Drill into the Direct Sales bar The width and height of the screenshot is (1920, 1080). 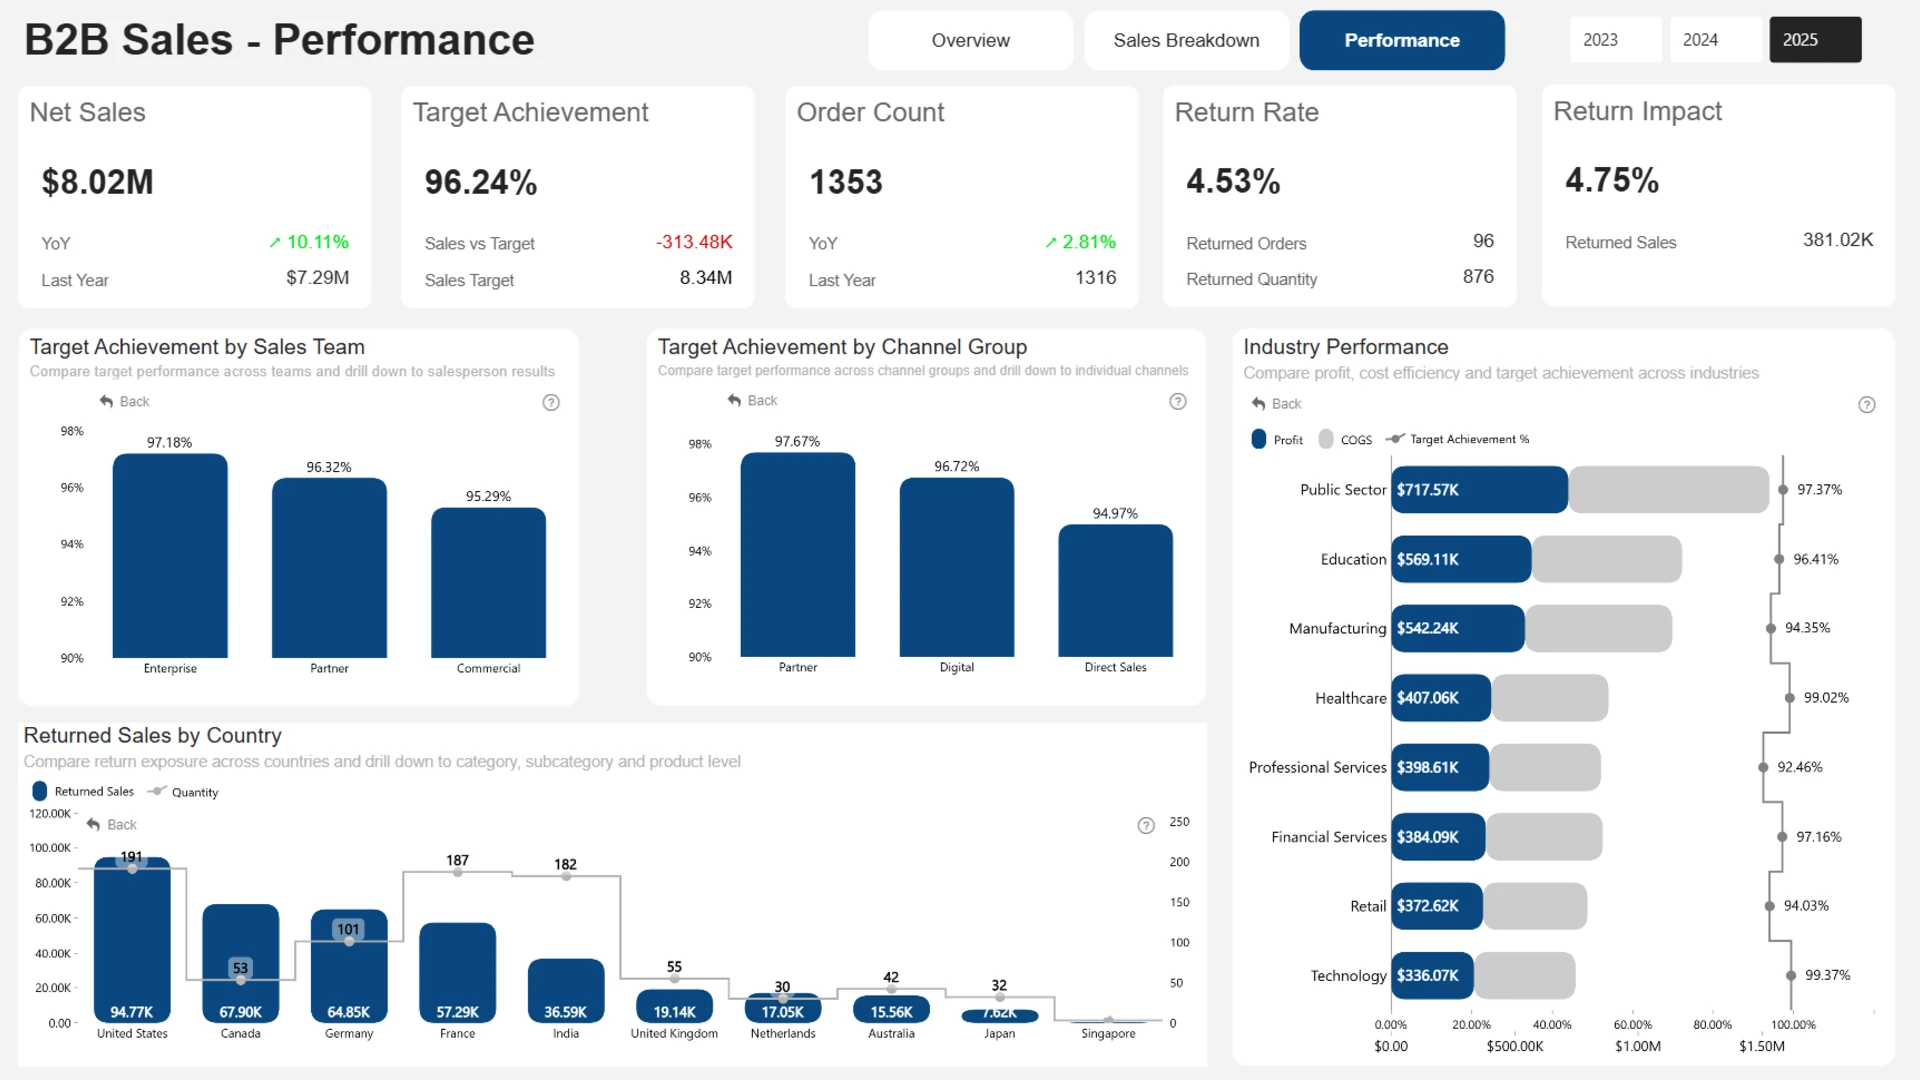click(1116, 591)
